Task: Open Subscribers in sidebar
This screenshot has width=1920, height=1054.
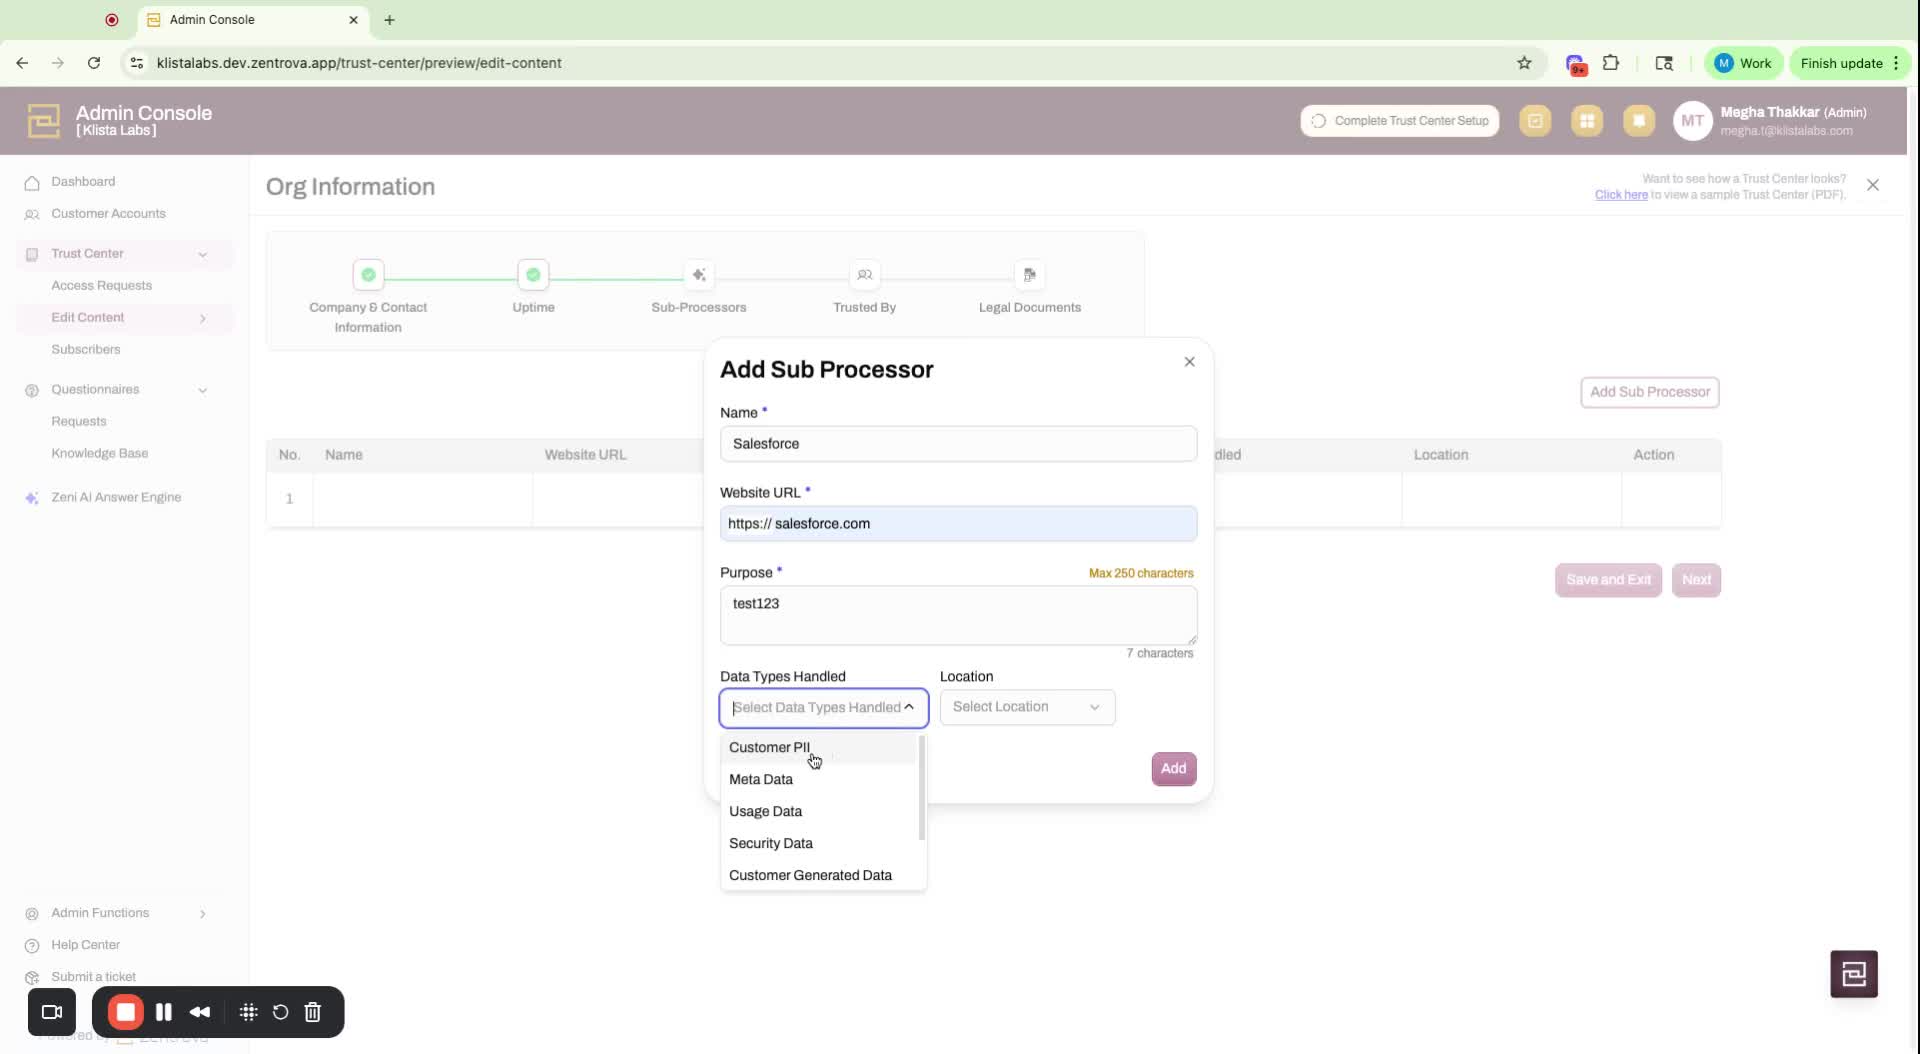Action: 85,350
